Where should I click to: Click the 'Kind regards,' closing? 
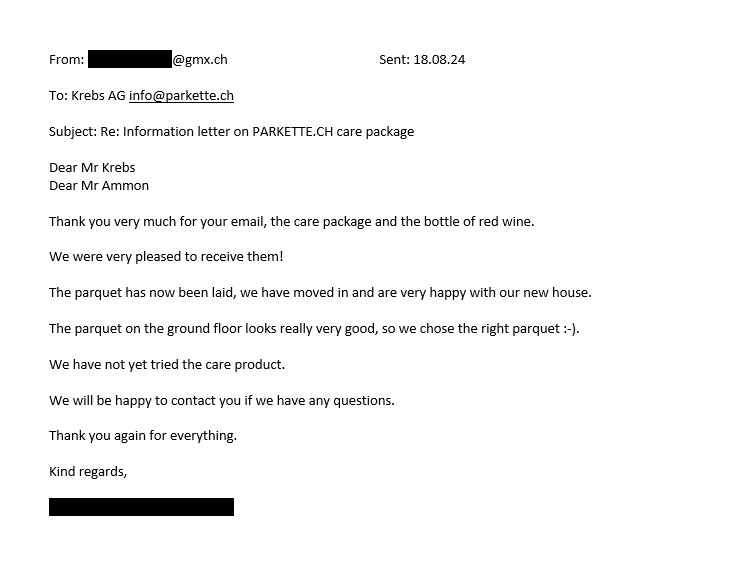click(x=88, y=472)
